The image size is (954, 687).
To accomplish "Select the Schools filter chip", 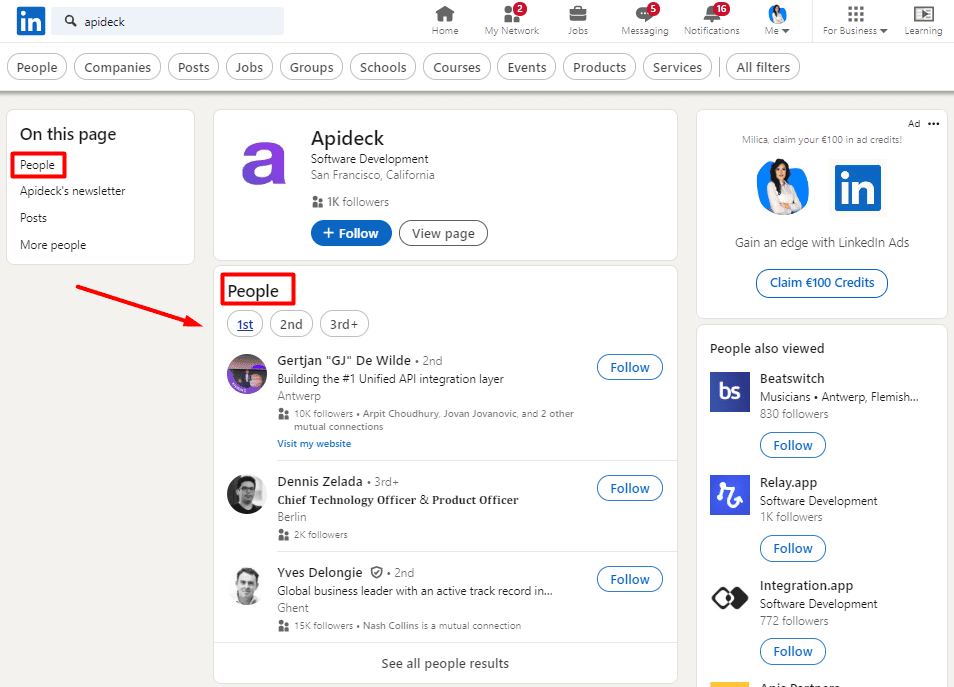I will (383, 67).
